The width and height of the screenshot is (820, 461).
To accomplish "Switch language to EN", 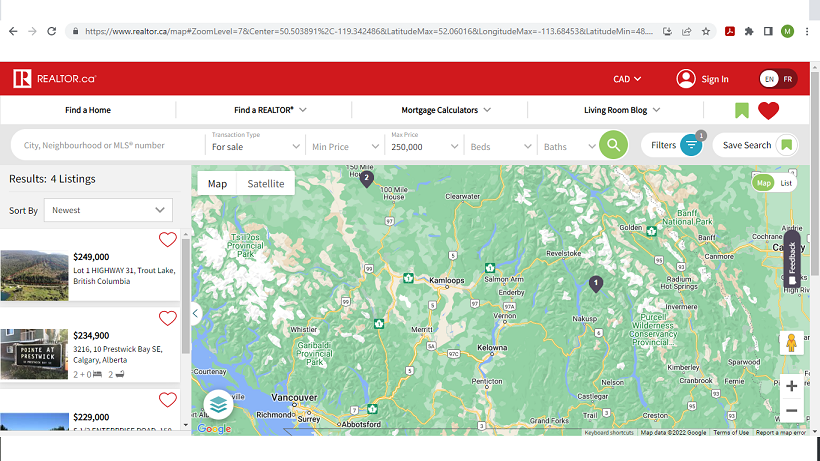I will (x=769, y=79).
